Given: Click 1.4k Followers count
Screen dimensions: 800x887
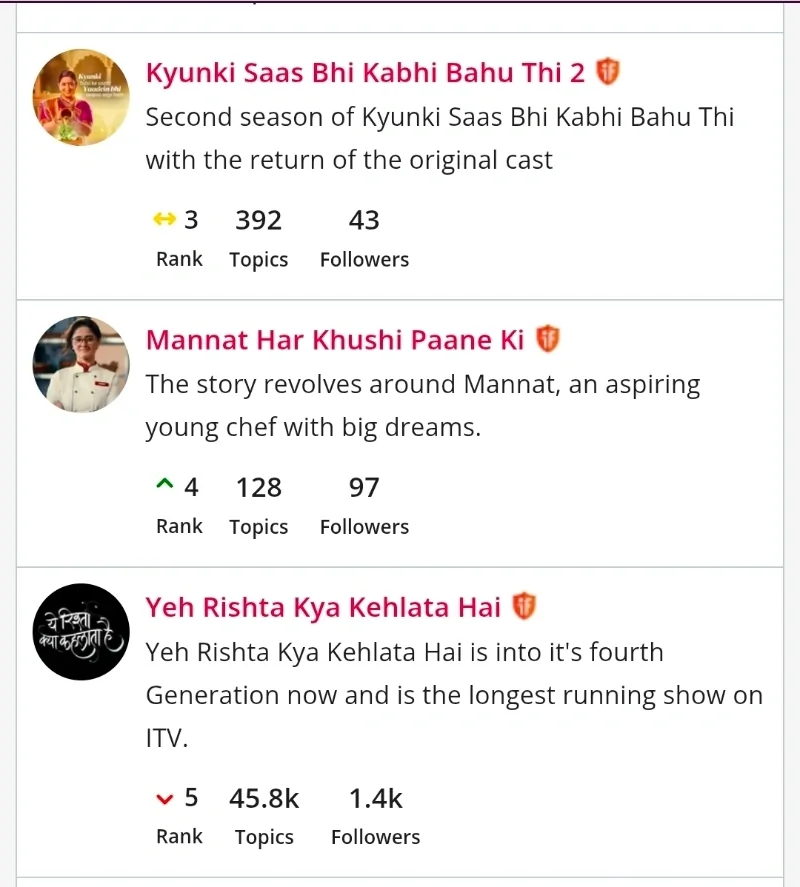Looking at the screenshot, I should tap(375, 799).
